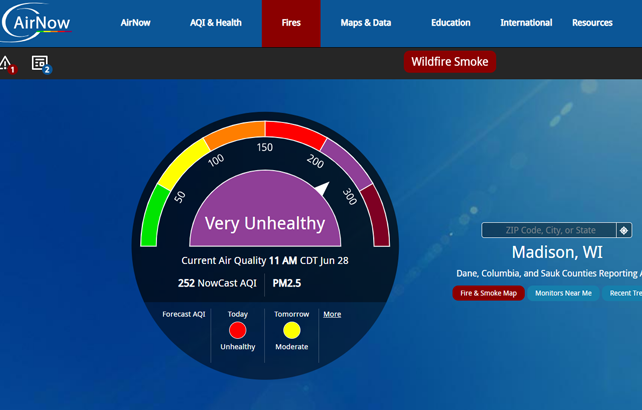
Task: Open the announcements news icon
Action: [x=40, y=63]
